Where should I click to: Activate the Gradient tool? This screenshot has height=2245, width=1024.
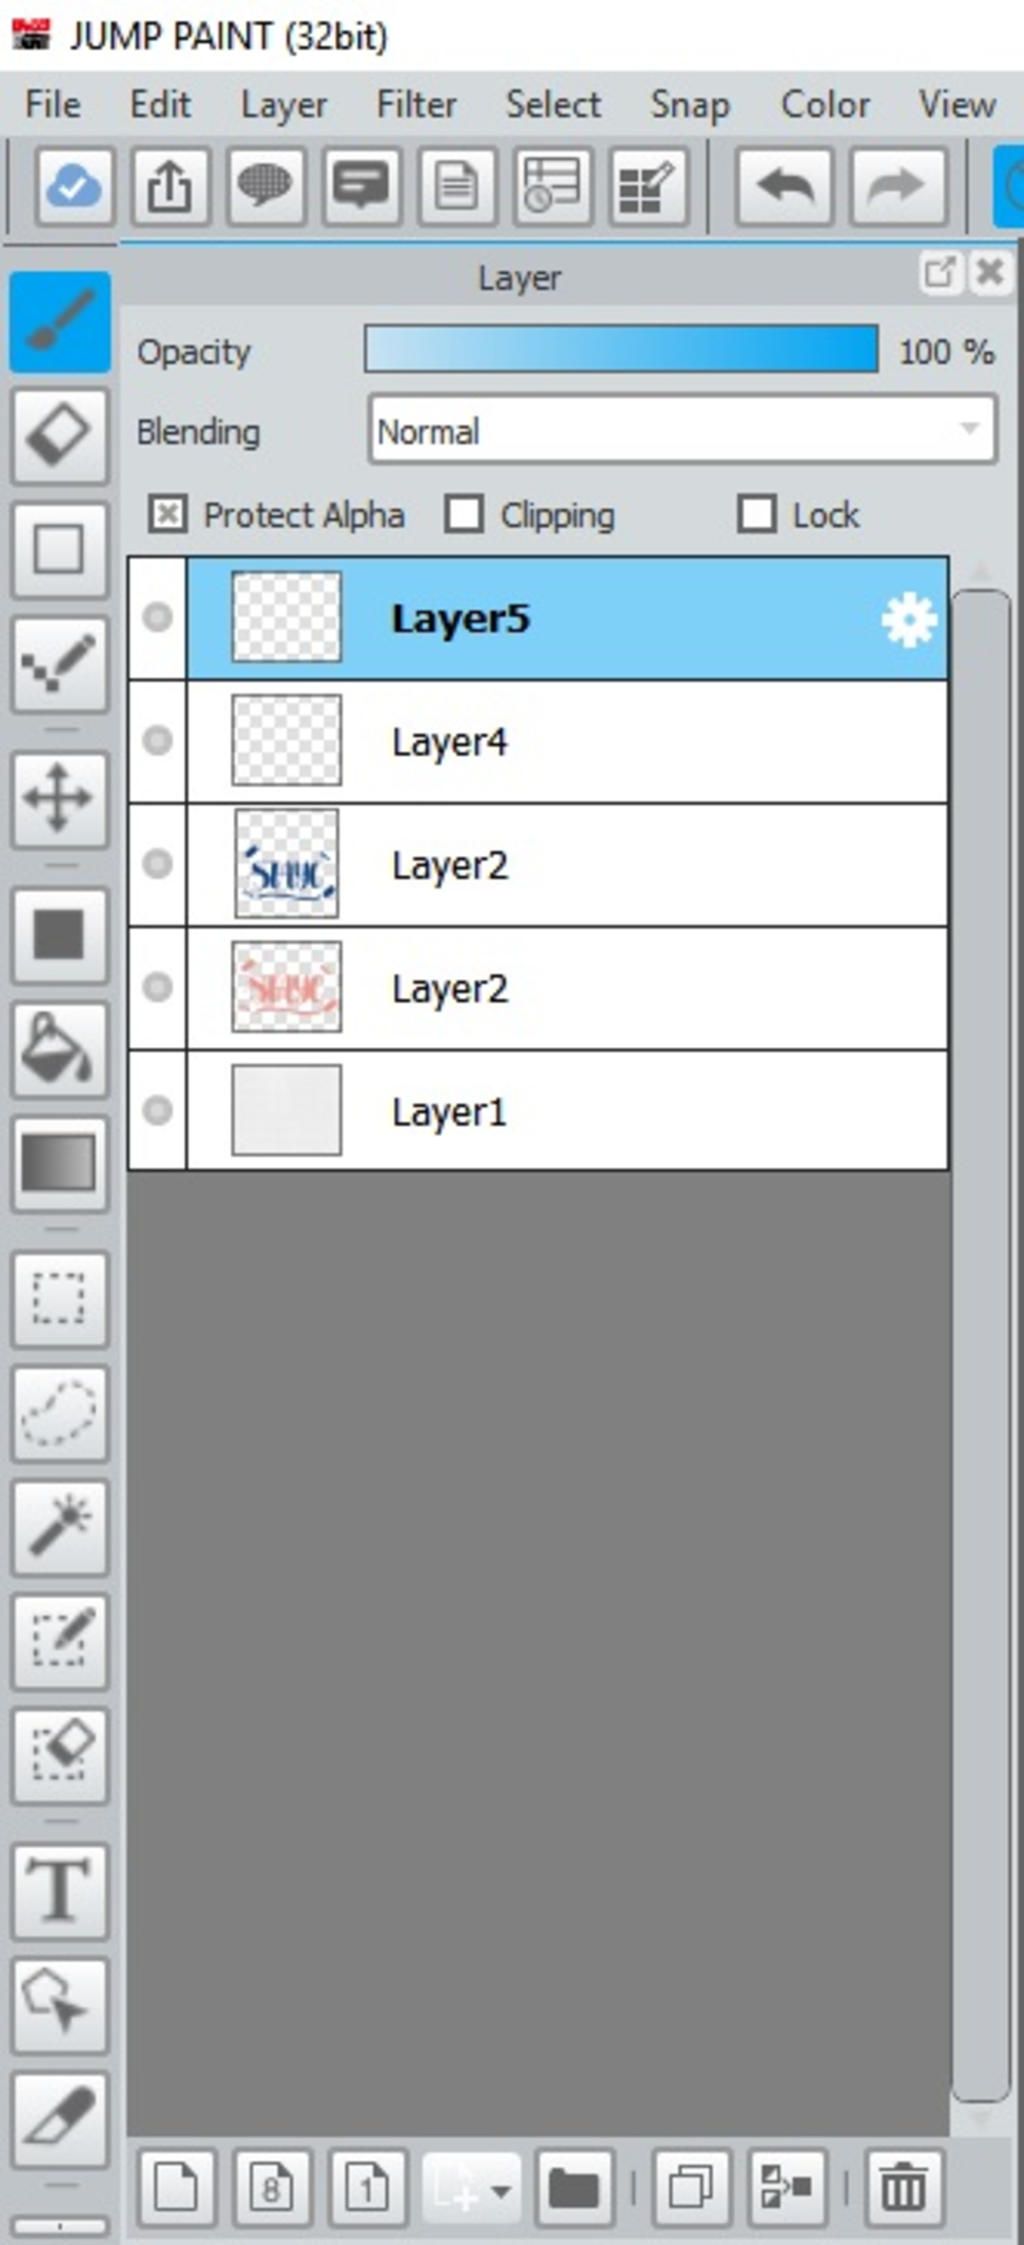tap(59, 1162)
